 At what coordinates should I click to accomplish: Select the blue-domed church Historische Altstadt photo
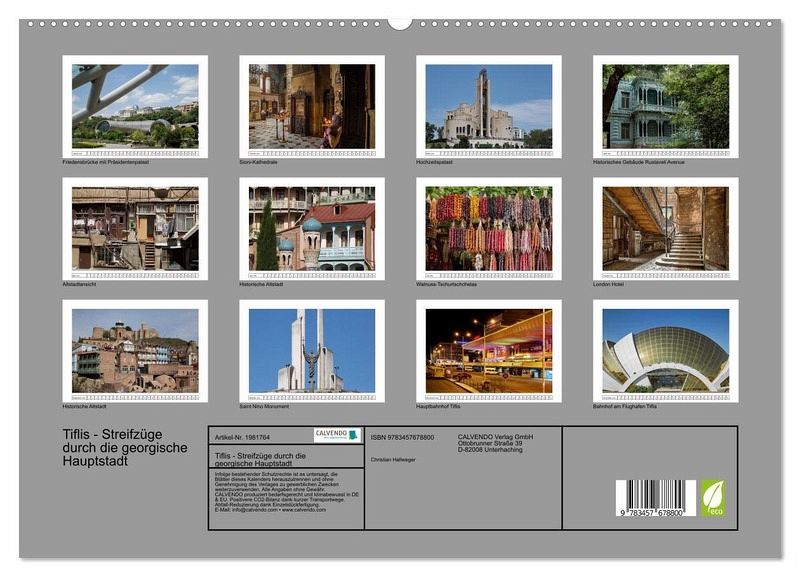coord(312,228)
